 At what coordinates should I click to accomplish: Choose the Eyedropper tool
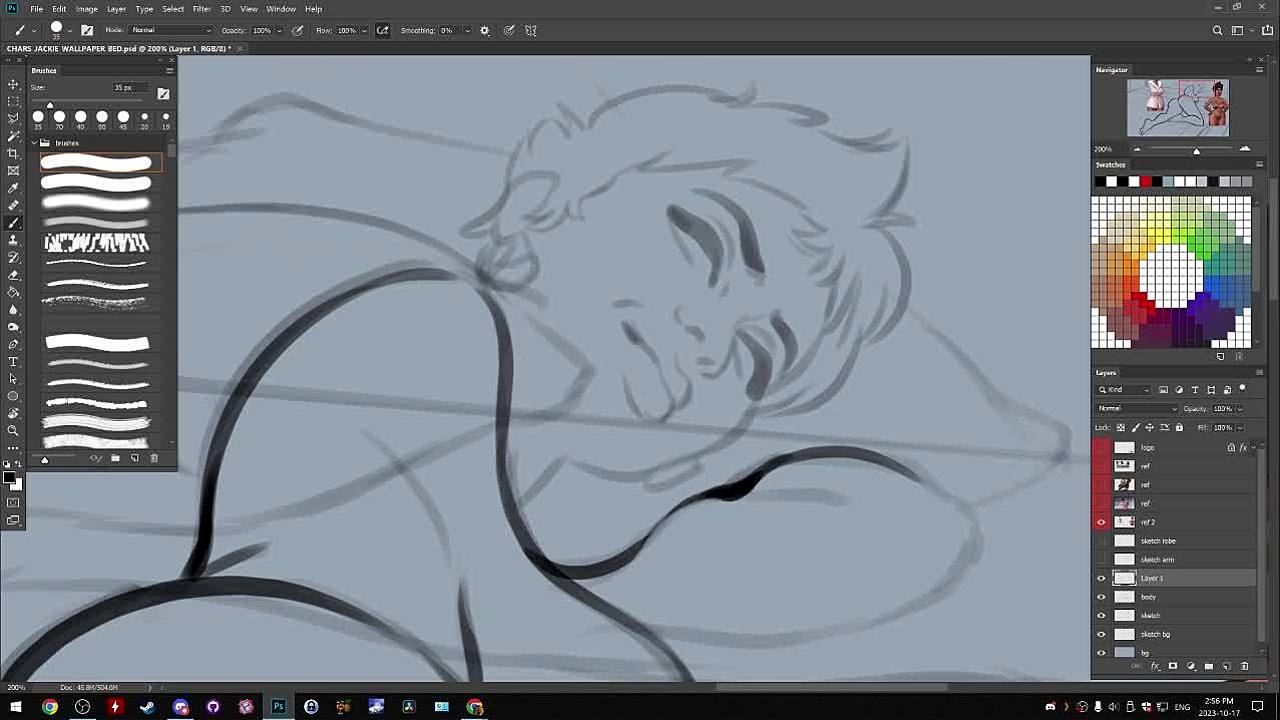(x=13, y=188)
